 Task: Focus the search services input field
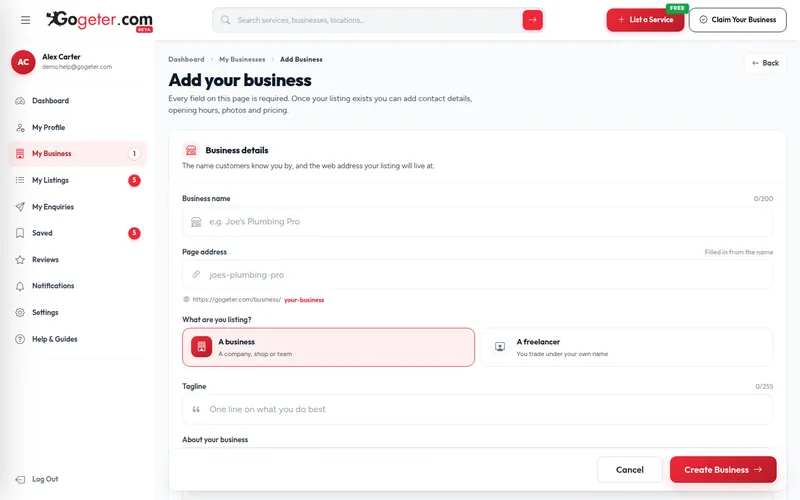pos(378,20)
